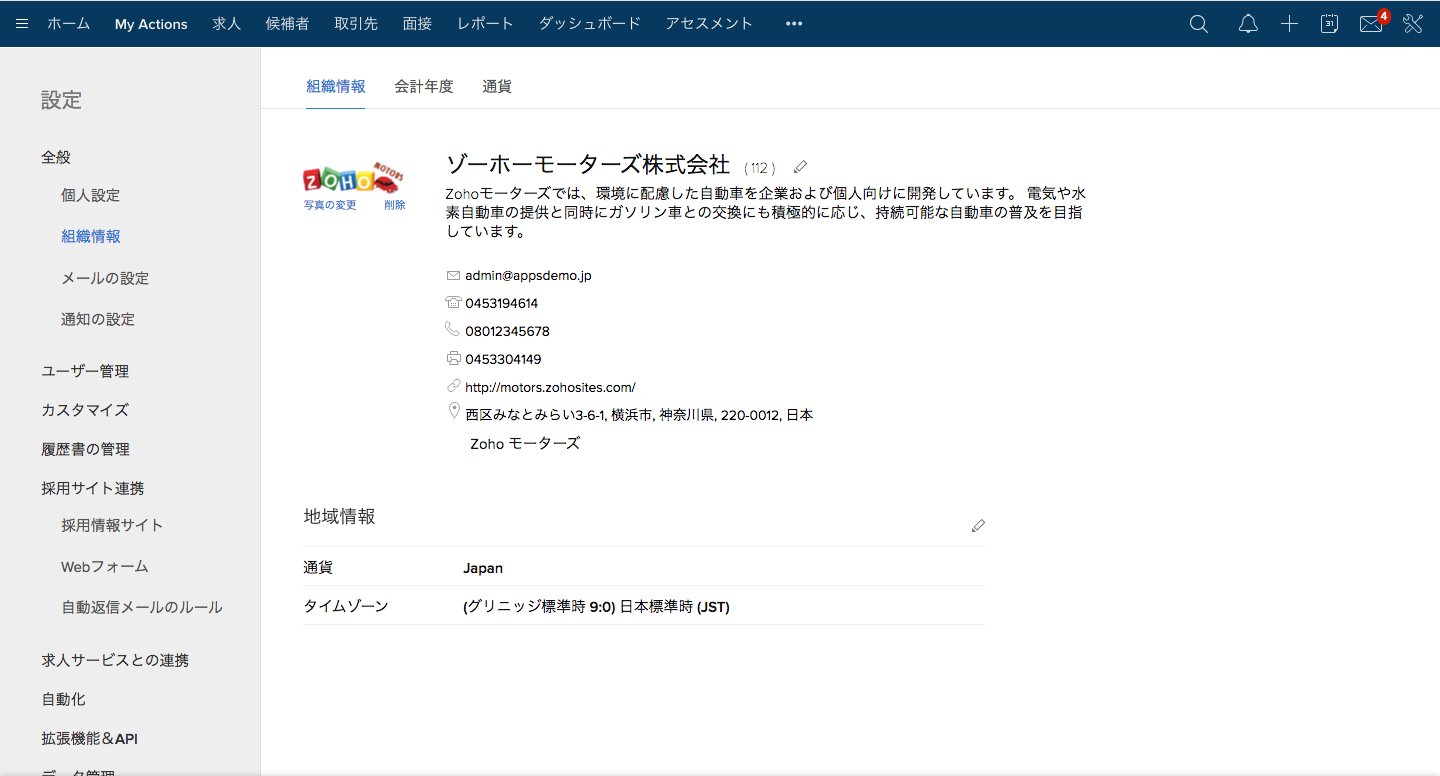Click the ゾーホーモーターズ株式会社 company title

point(588,165)
